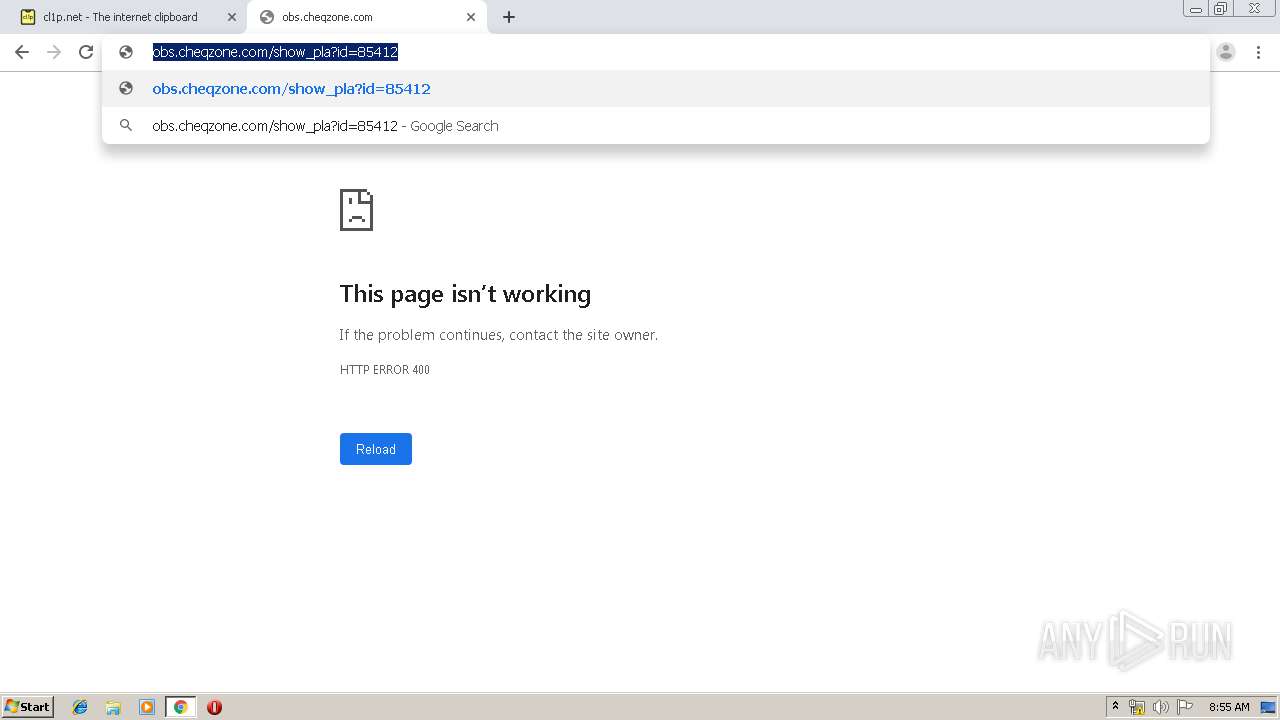Click the Chrome taskbar icon
The image size is (1280, 720).
[x=180, y=707]
